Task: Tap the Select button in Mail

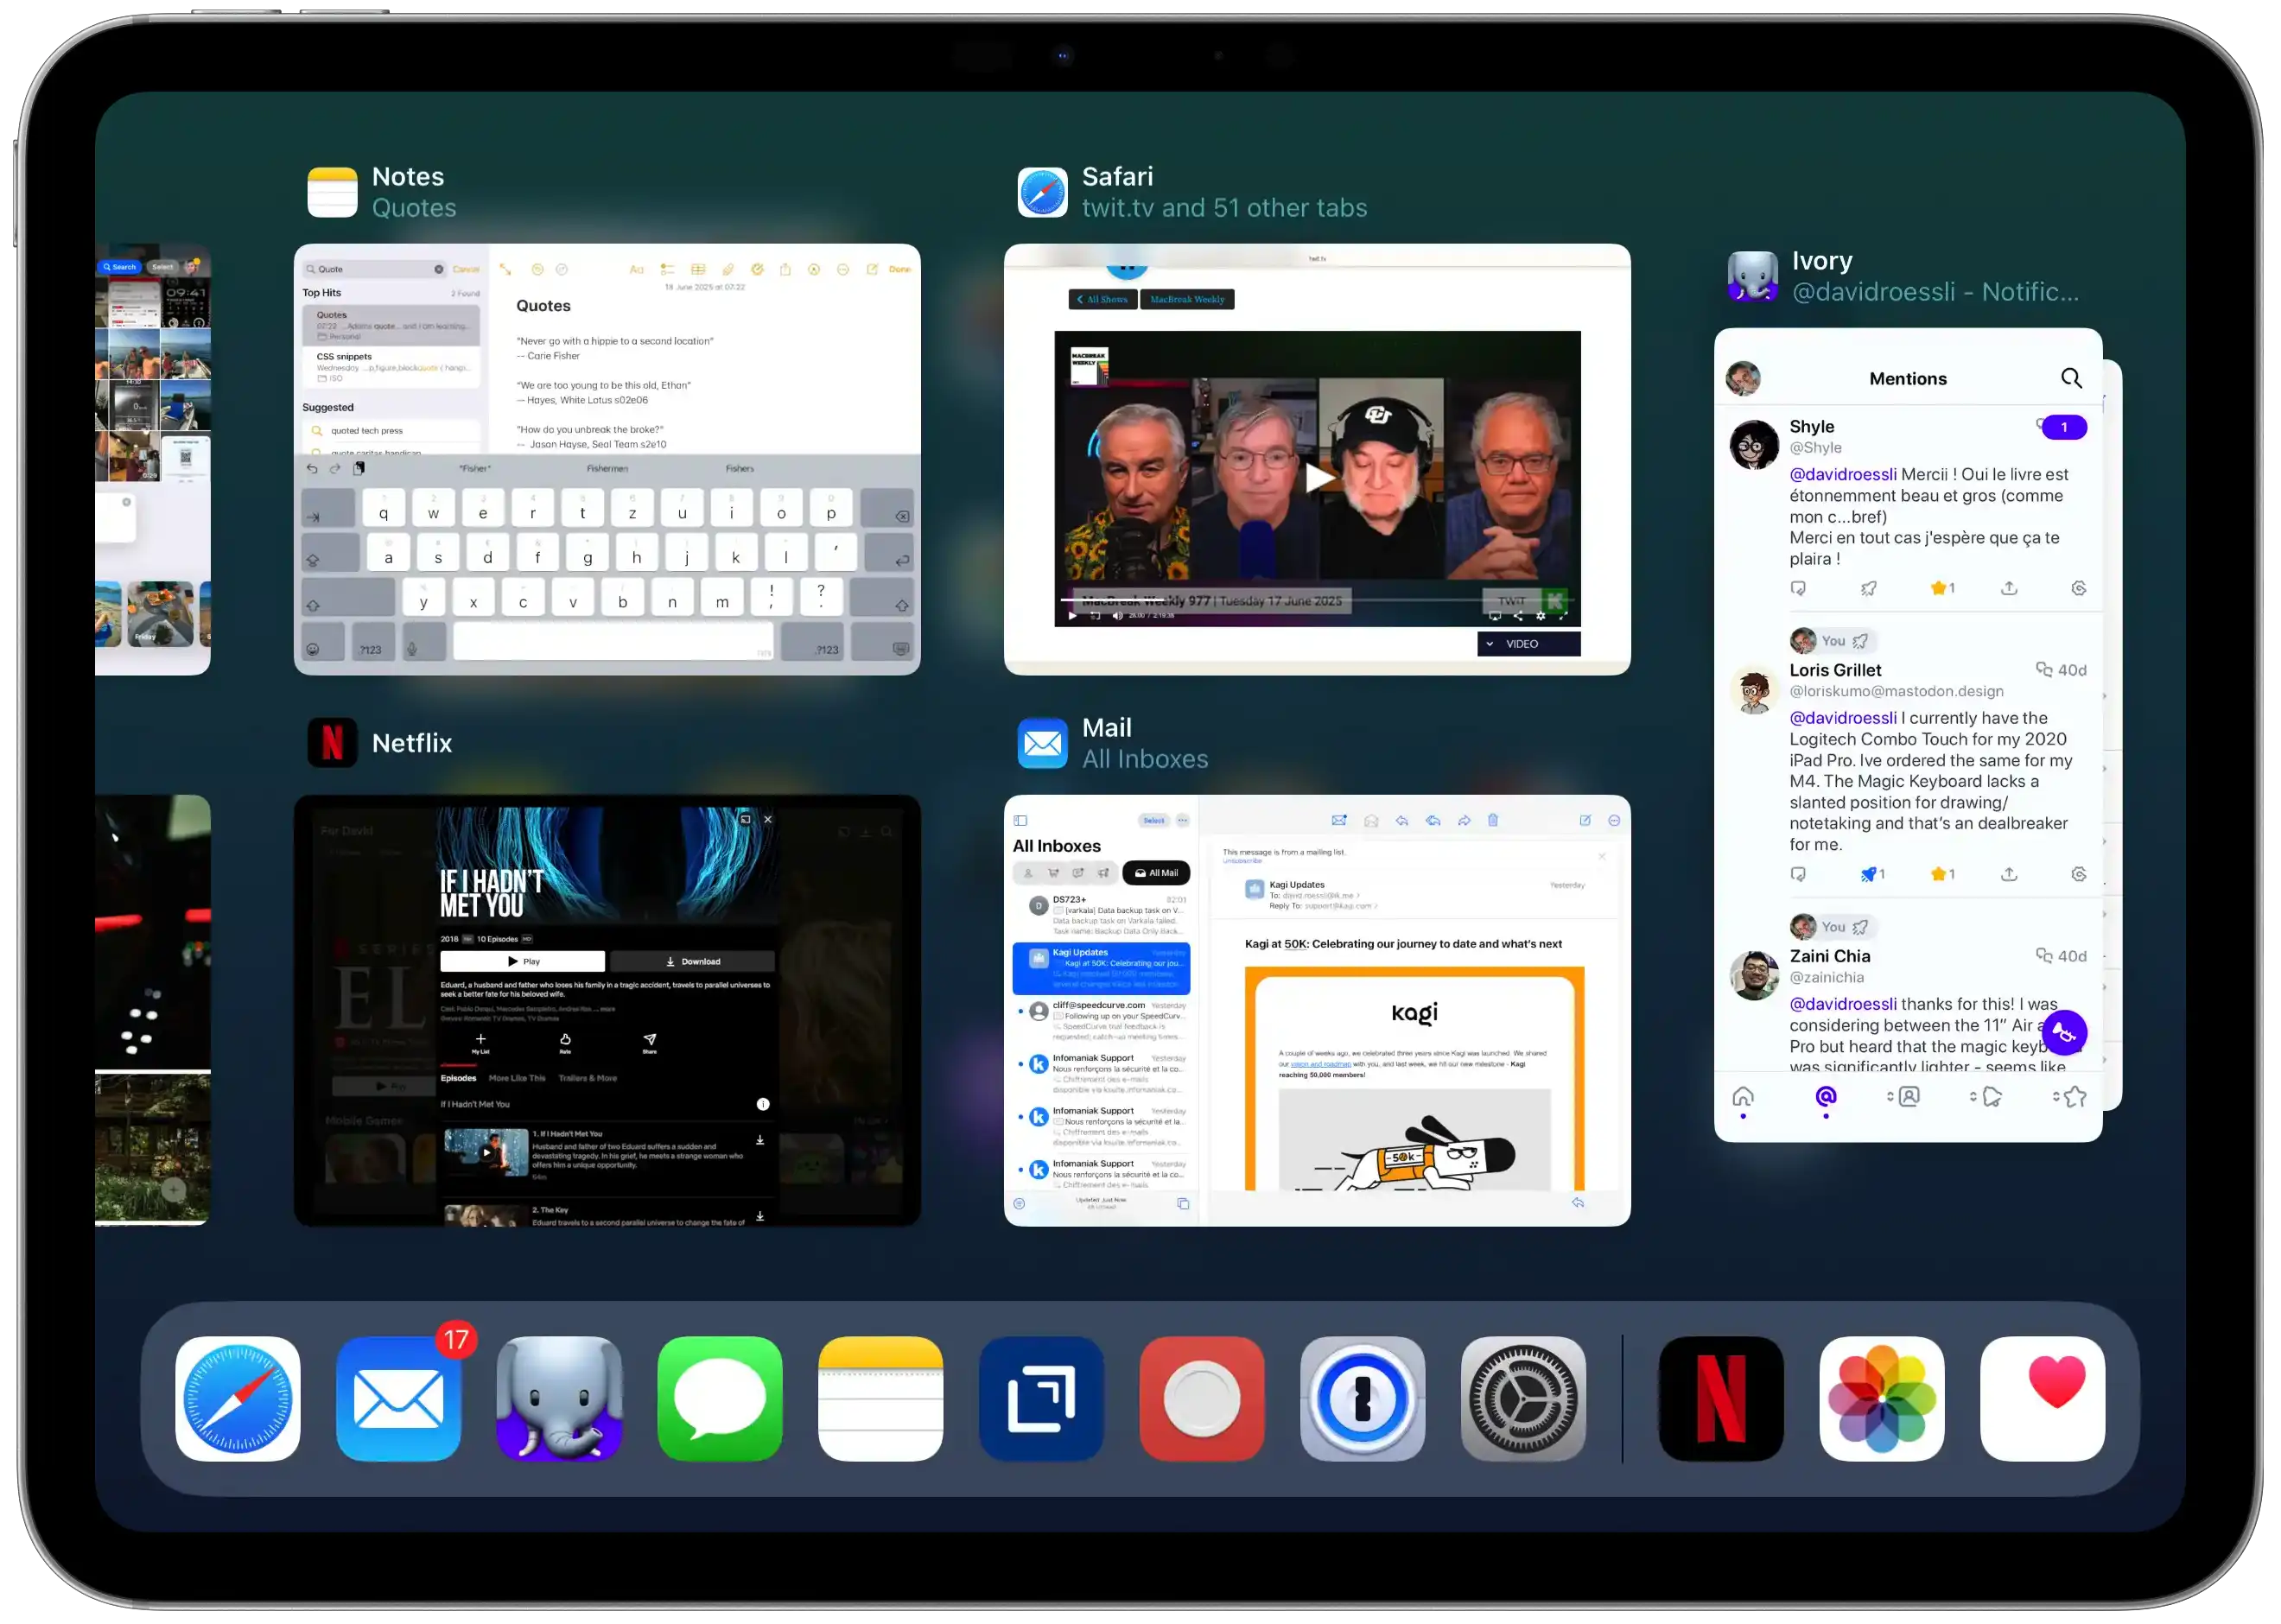Action: (x=1153, y=820)
